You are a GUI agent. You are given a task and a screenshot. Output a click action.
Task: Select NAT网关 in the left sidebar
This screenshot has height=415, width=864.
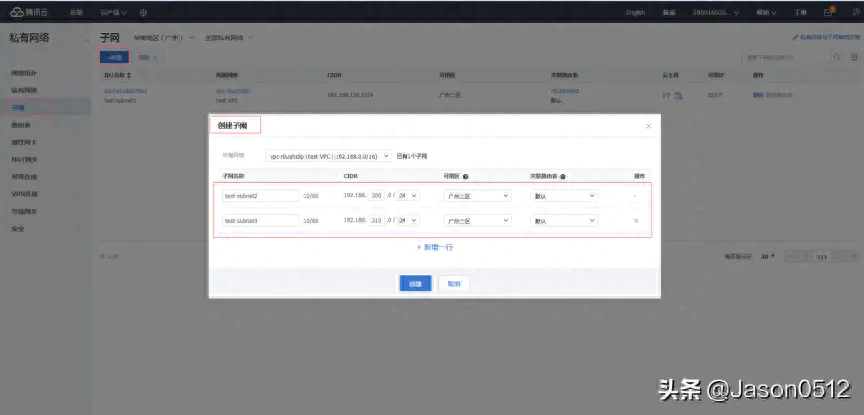coord(24,159)
